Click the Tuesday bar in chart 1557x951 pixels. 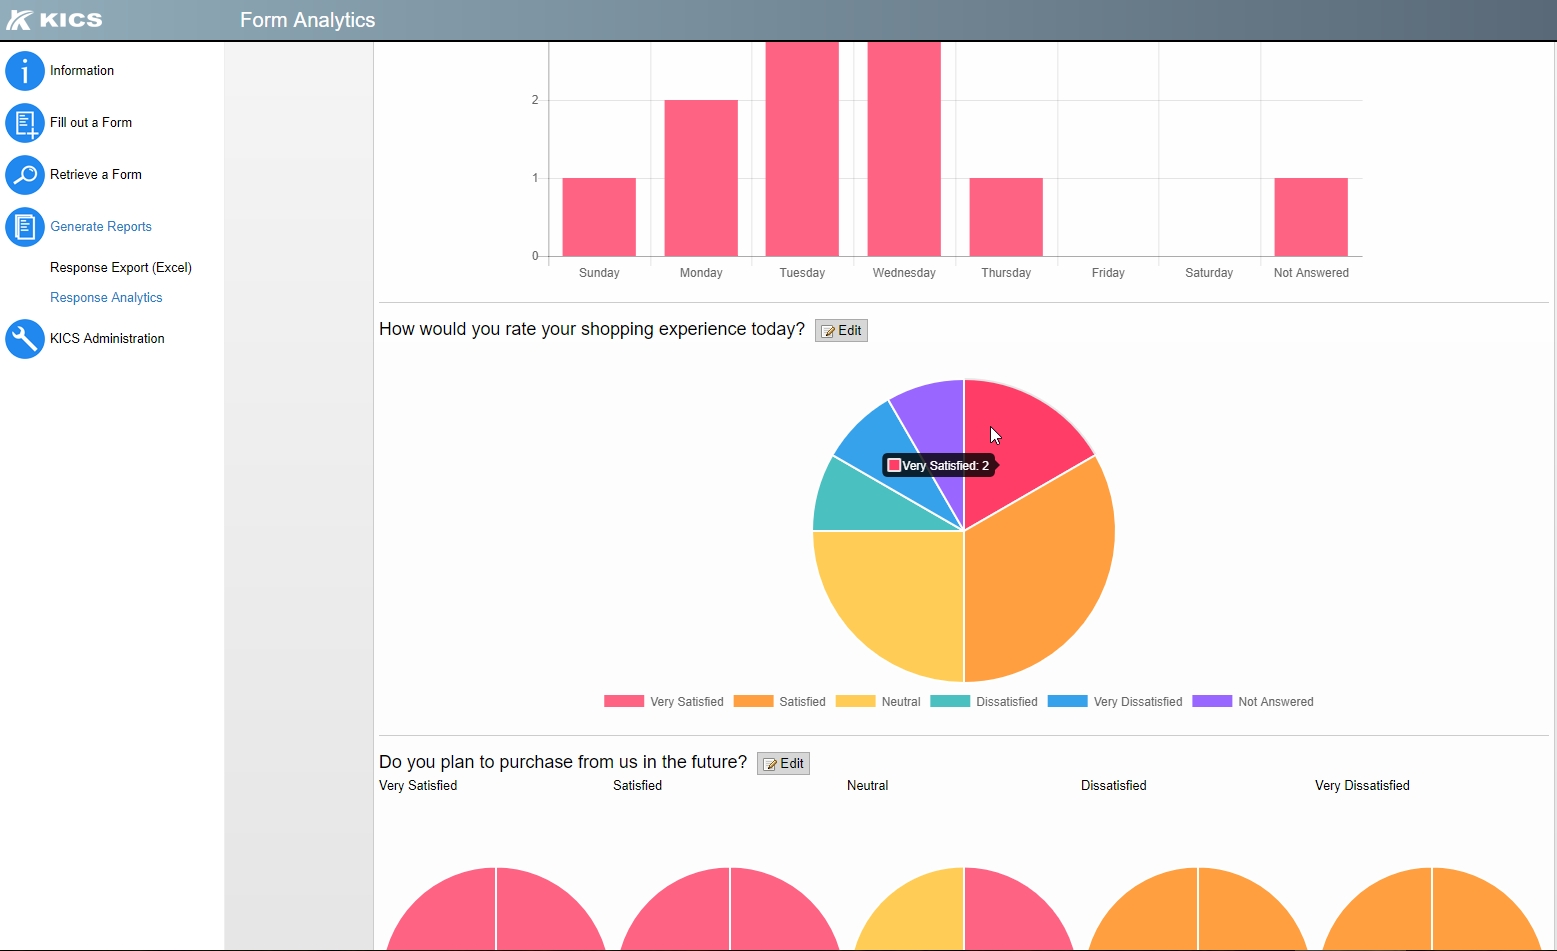(802, 149)
